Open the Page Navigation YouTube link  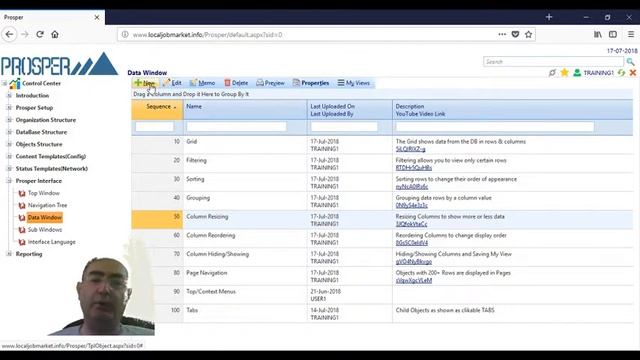(x=413, y=281)
